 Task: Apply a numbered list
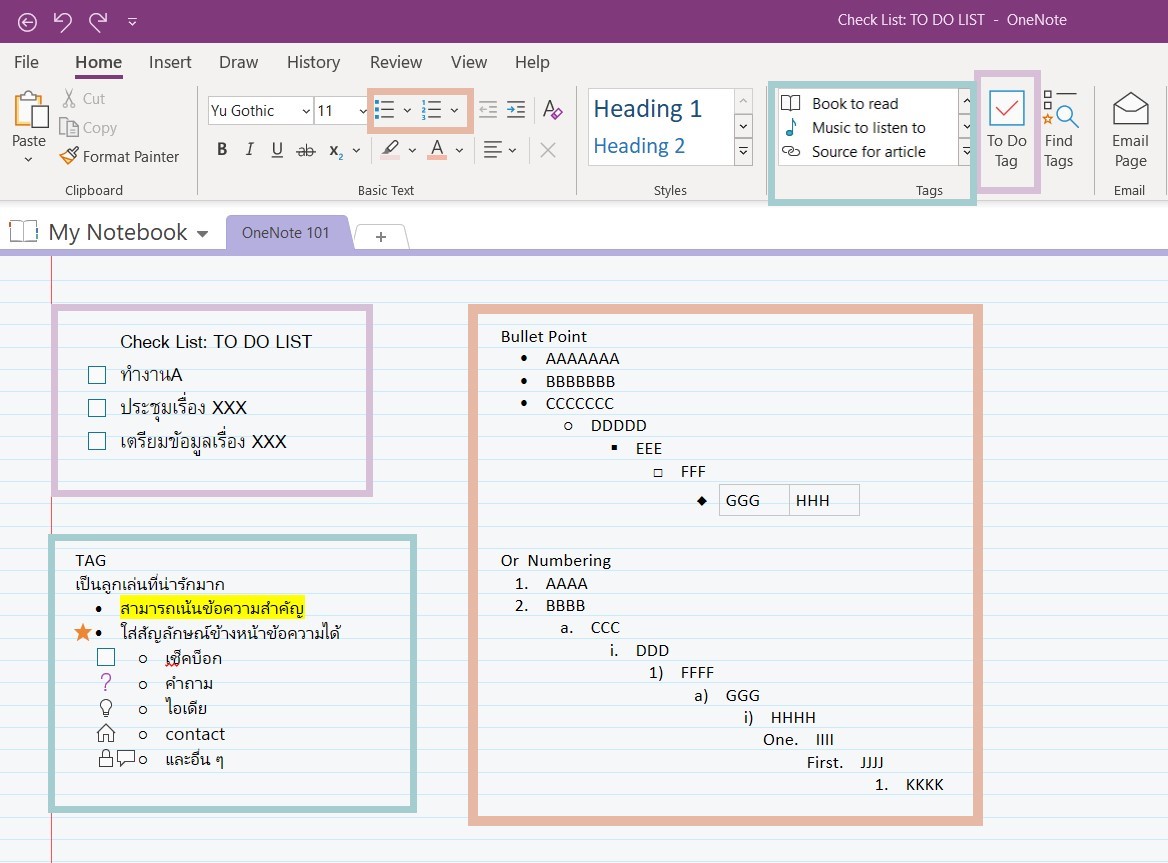432,110
